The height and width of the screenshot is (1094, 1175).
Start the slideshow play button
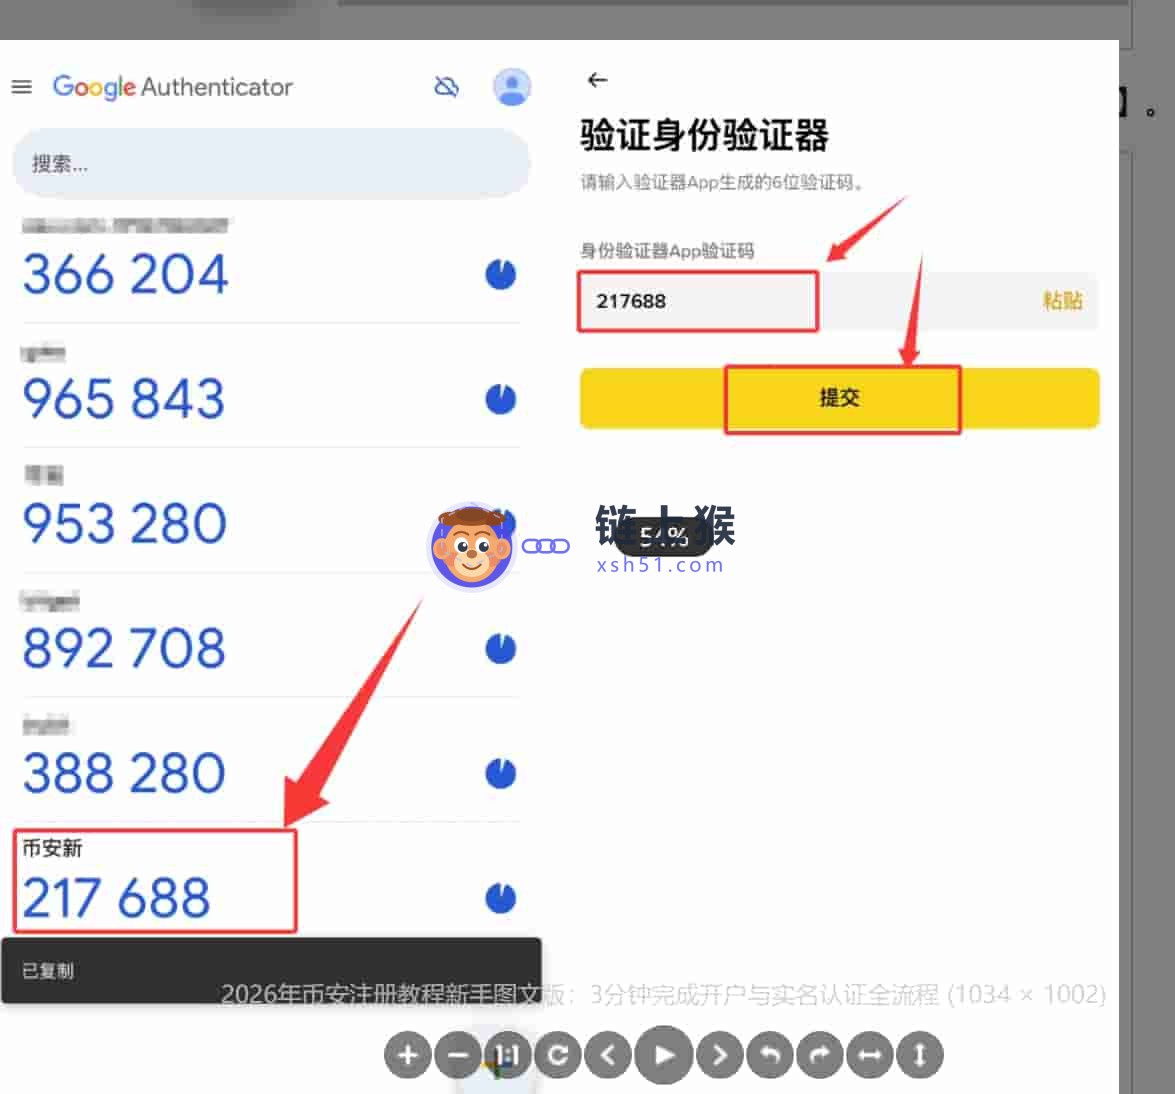click(x=663, y=1055)
